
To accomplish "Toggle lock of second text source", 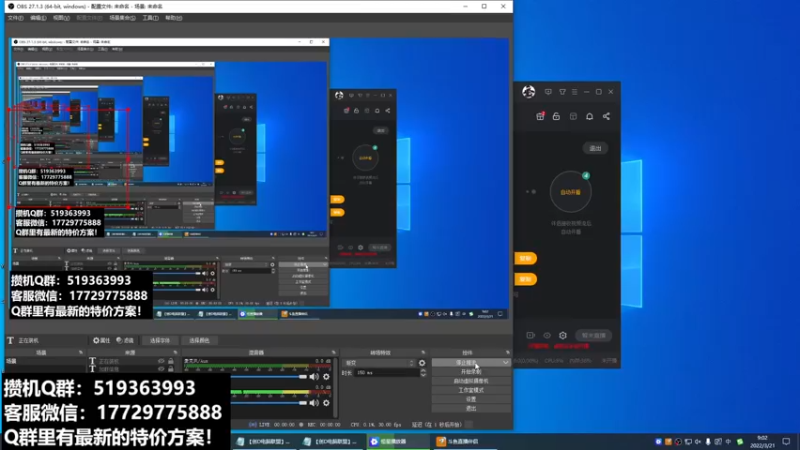I will tap(171, 368).
